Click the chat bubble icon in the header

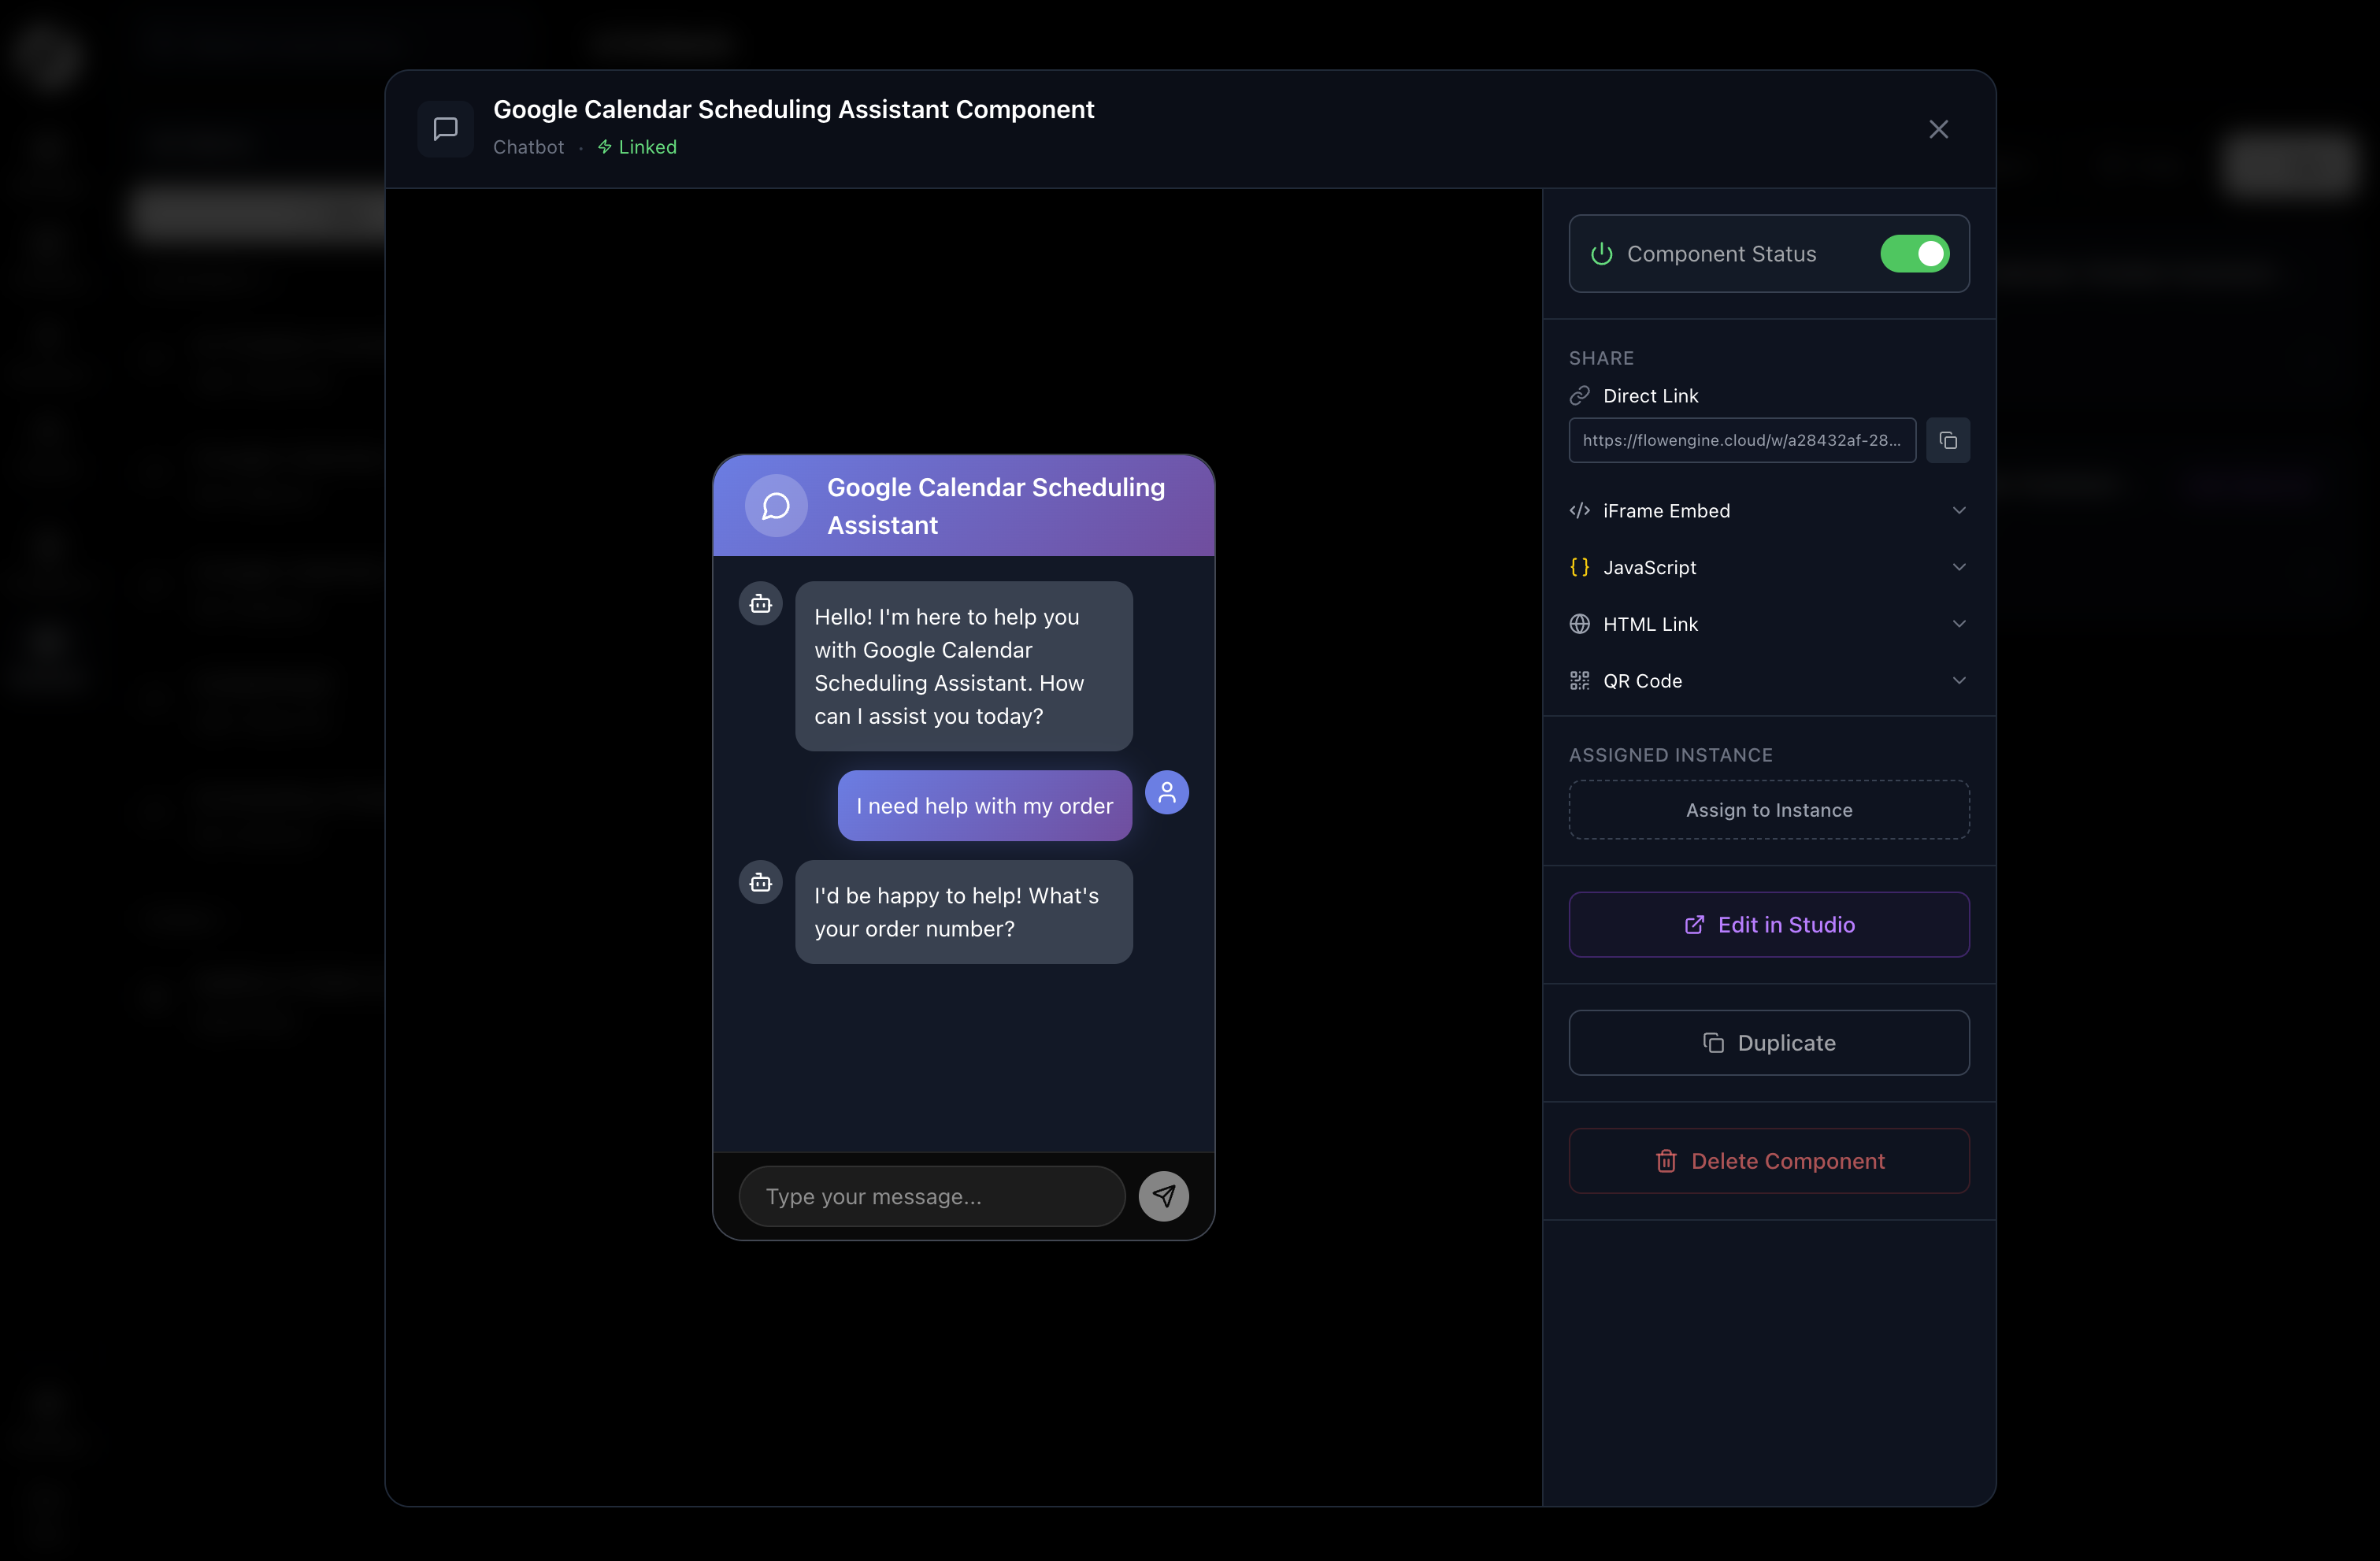tap(445, 128)
